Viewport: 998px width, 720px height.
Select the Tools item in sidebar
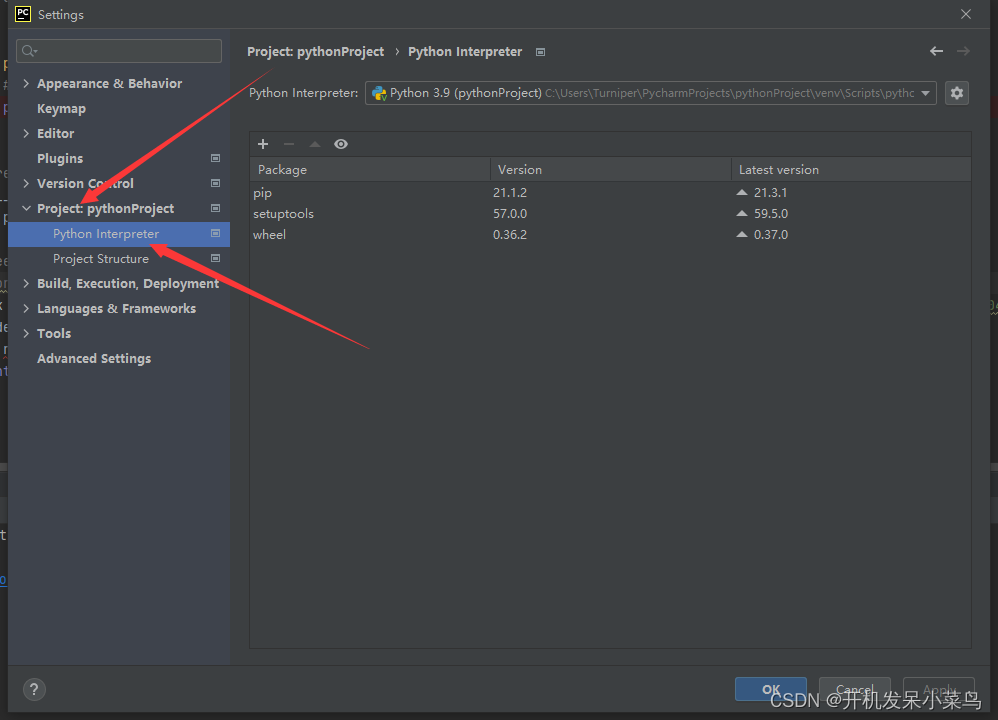[54, 333]
